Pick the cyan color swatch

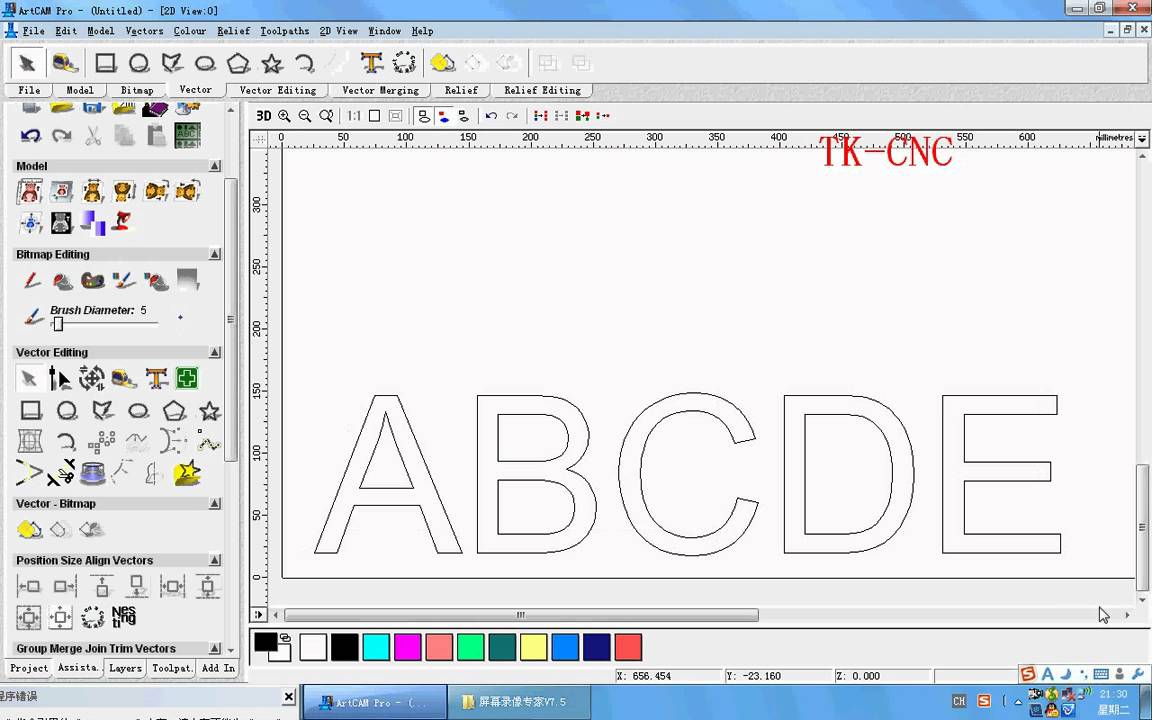[376, 647]
